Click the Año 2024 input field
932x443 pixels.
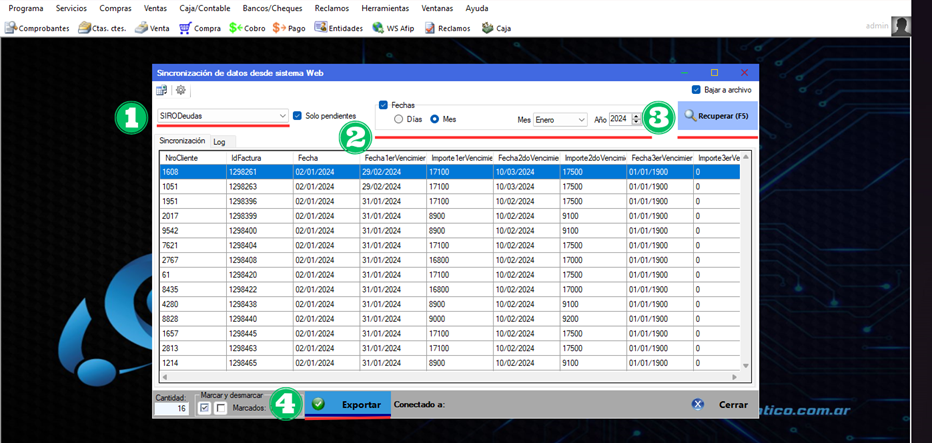coord(620,120)
